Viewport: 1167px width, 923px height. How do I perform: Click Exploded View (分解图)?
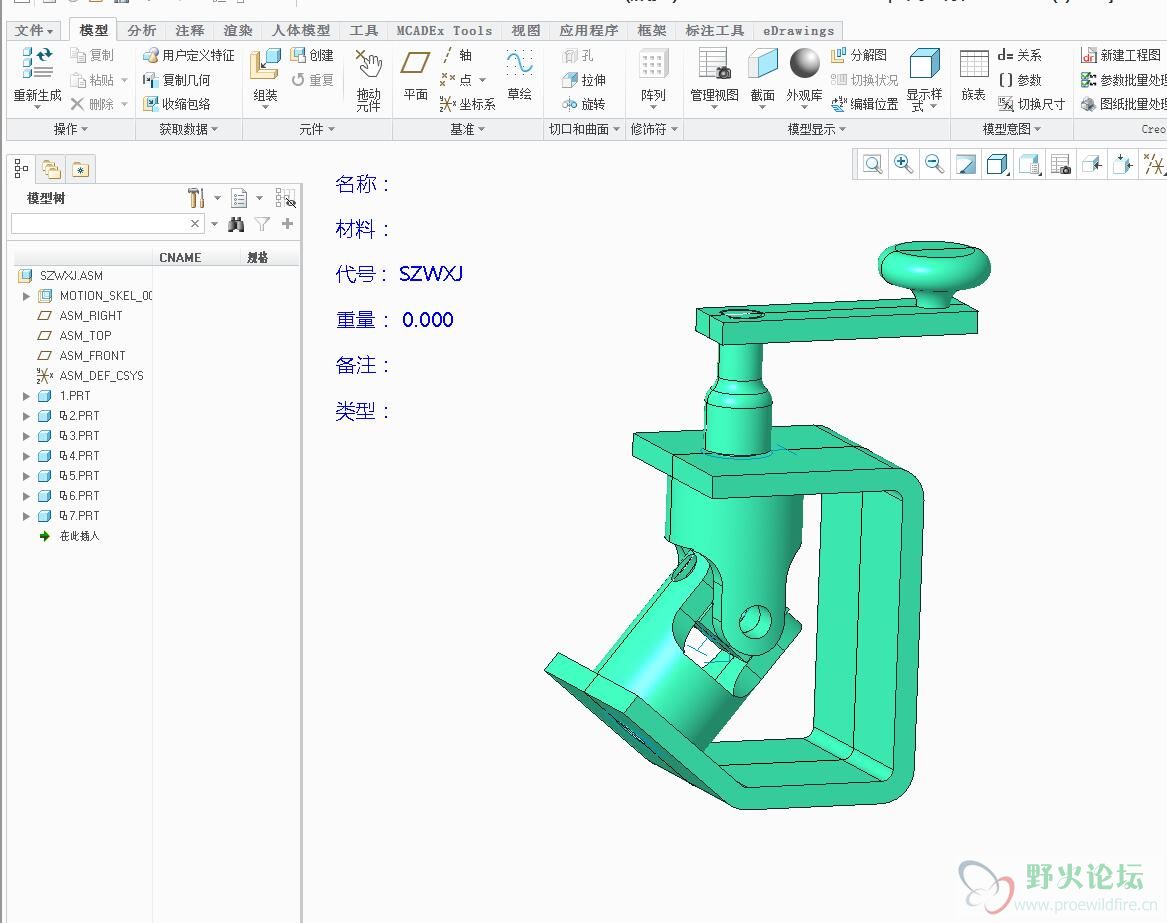point(859,55)
